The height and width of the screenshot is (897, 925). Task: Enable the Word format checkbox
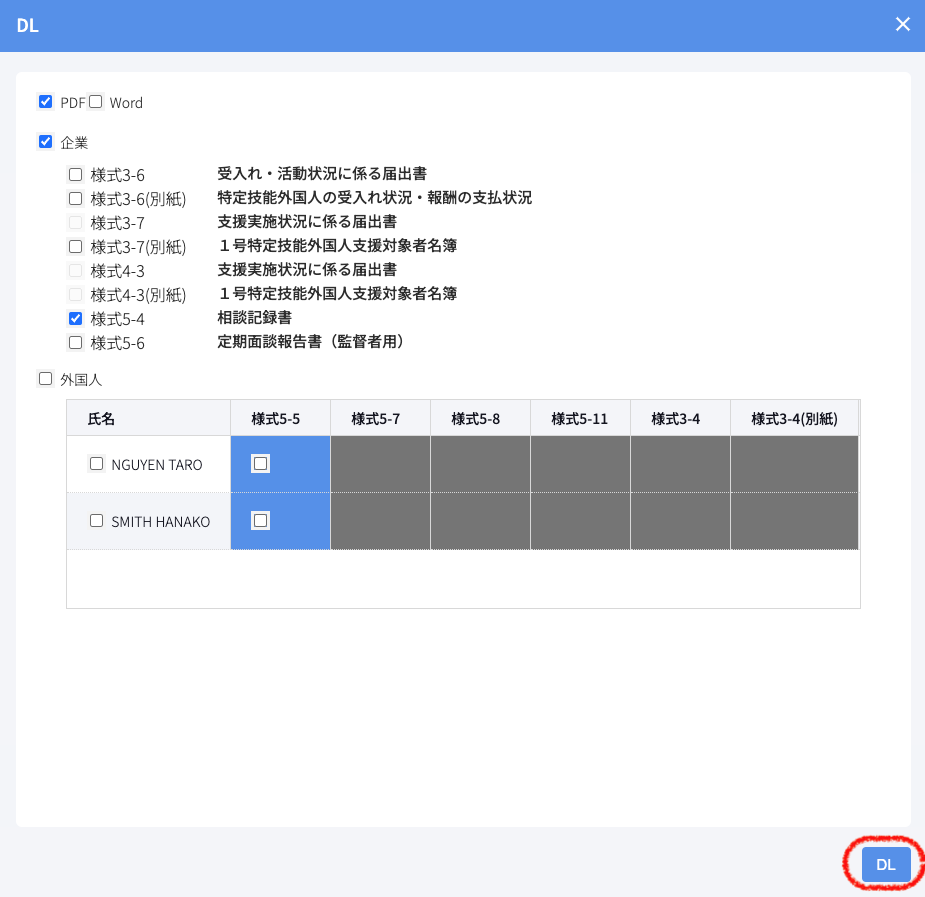(96, 102)
